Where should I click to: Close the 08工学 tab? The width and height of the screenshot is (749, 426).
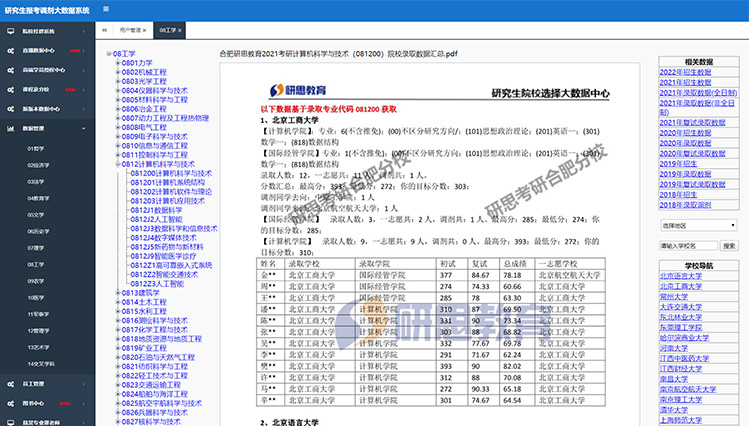pos(180,31)
